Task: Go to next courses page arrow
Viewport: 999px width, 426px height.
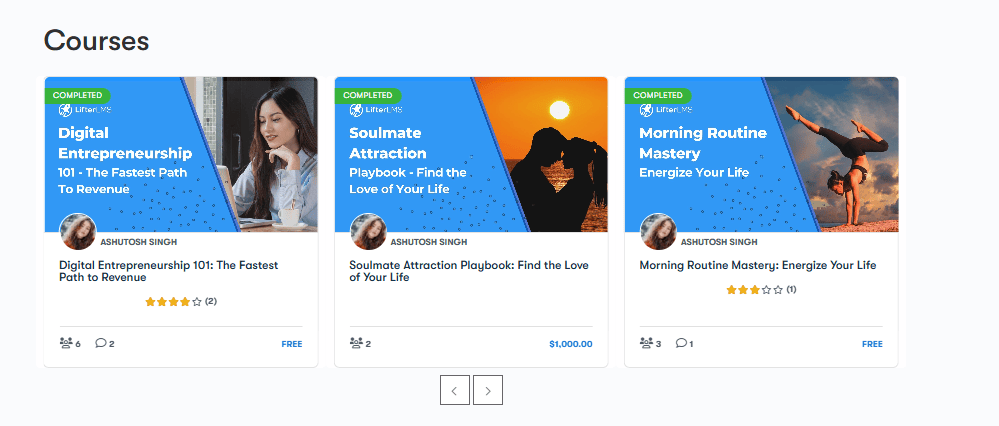Action: click(488, 391)
